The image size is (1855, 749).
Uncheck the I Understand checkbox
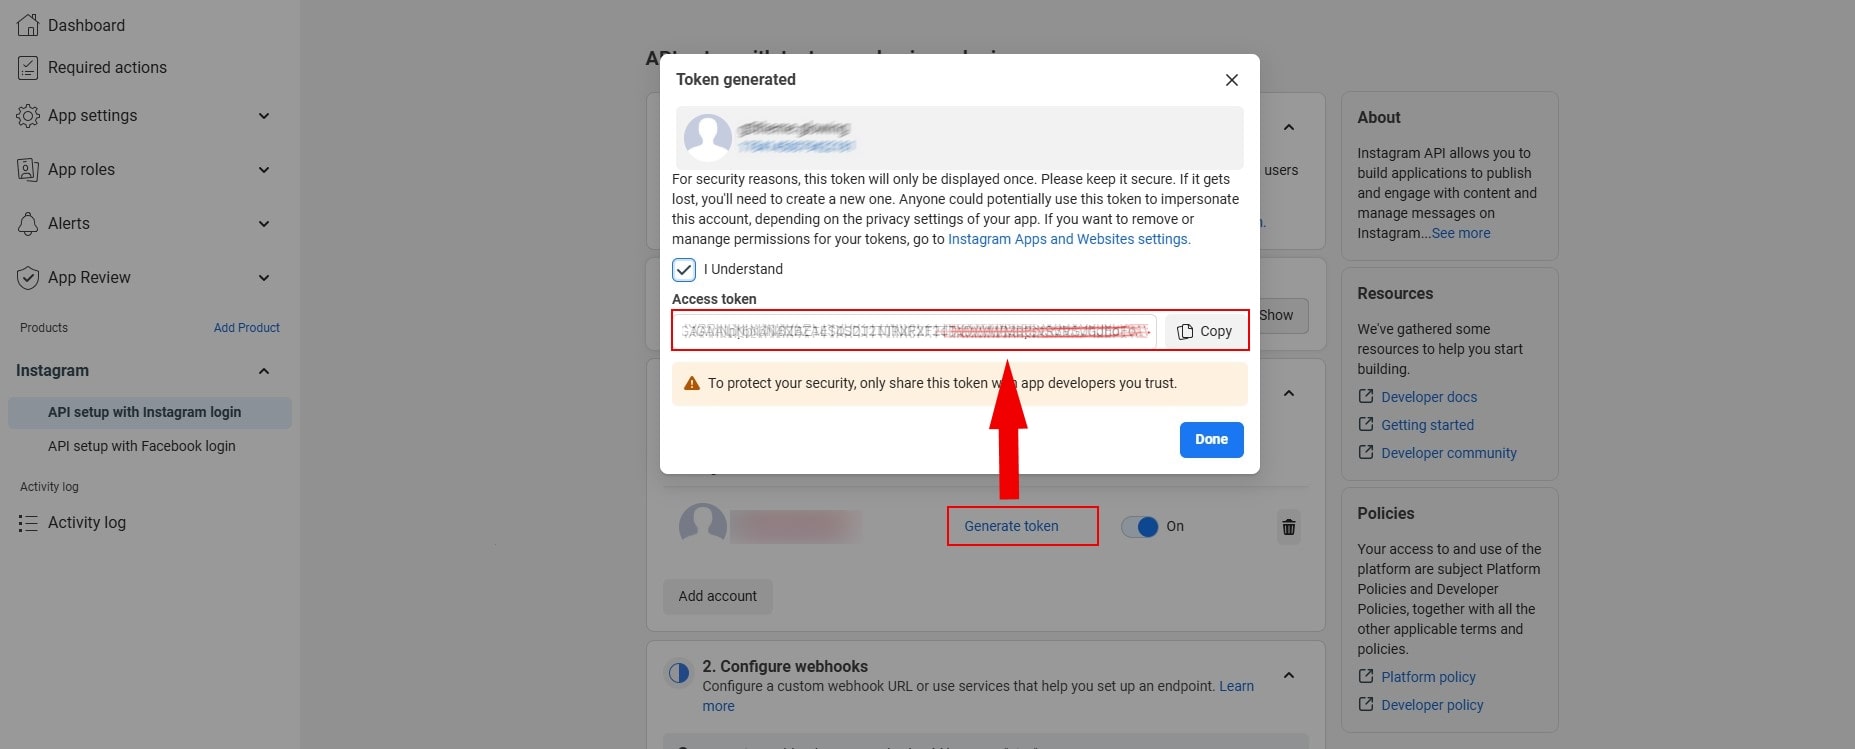tap(684, 270)
